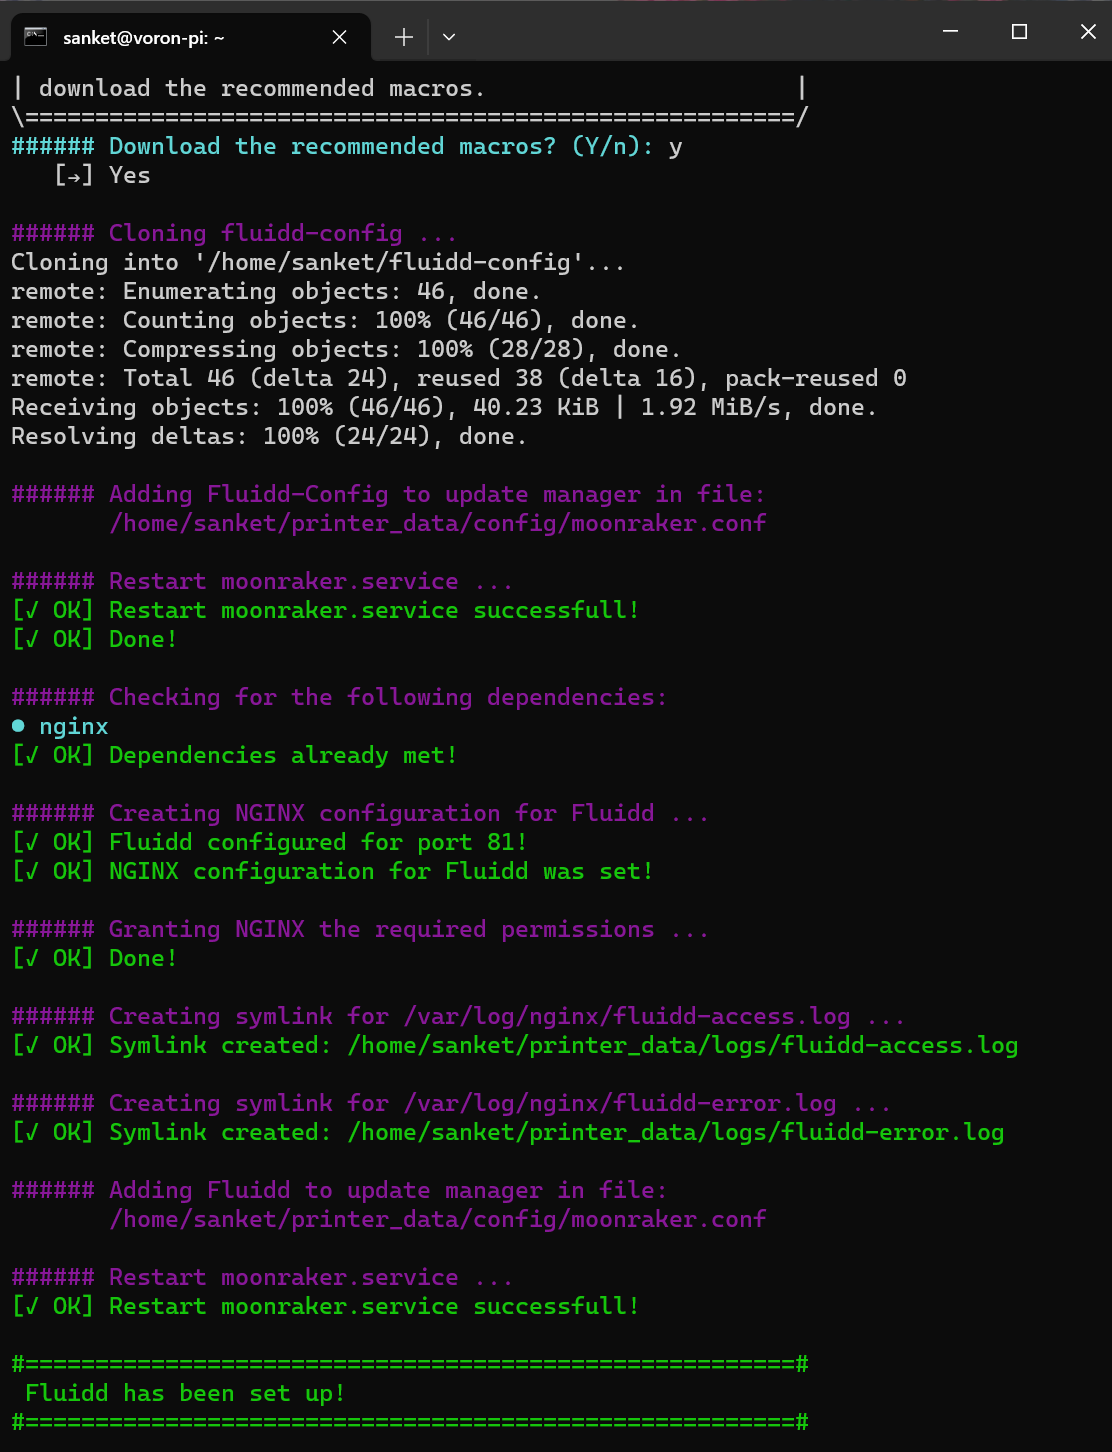Expand the new tab profile dropdown chevron
This screenshot has height=1452, width=1112.
[x=449, y=37]
